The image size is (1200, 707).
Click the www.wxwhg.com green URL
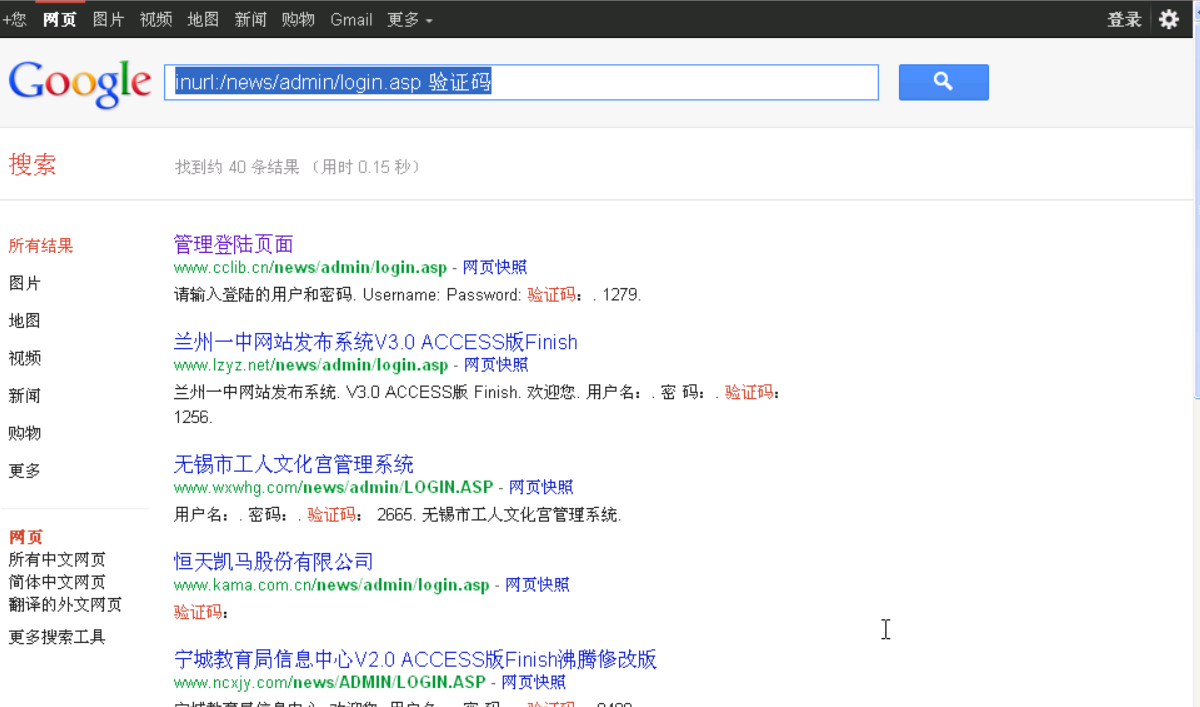click(x=333, y=487)
